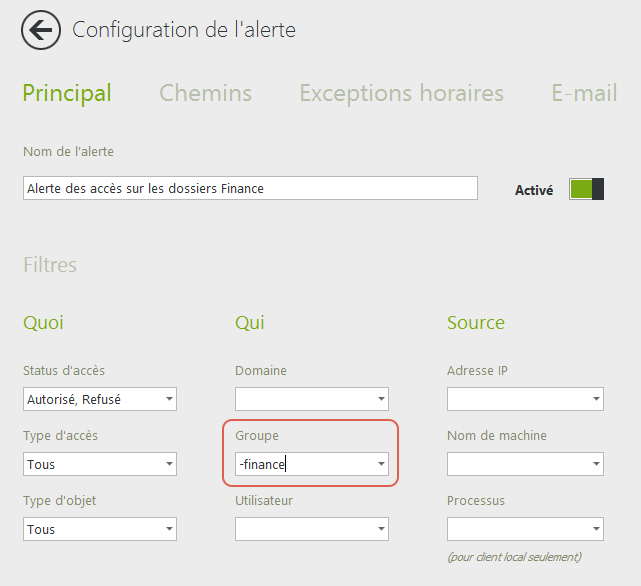Screen dimensions: 641x586
Task: Open the Domaine dropdown arrow
Action: (x=380, y=400)
